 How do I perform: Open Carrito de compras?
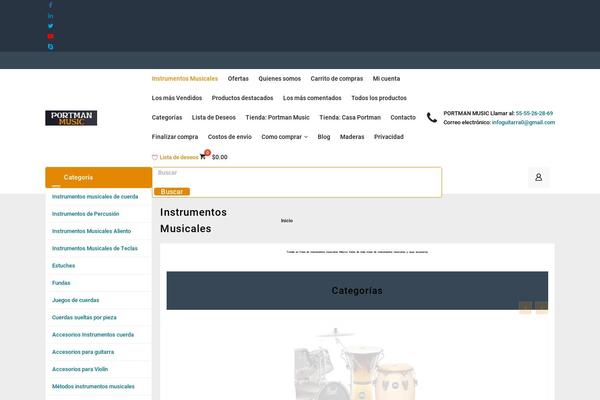point(337,78)
